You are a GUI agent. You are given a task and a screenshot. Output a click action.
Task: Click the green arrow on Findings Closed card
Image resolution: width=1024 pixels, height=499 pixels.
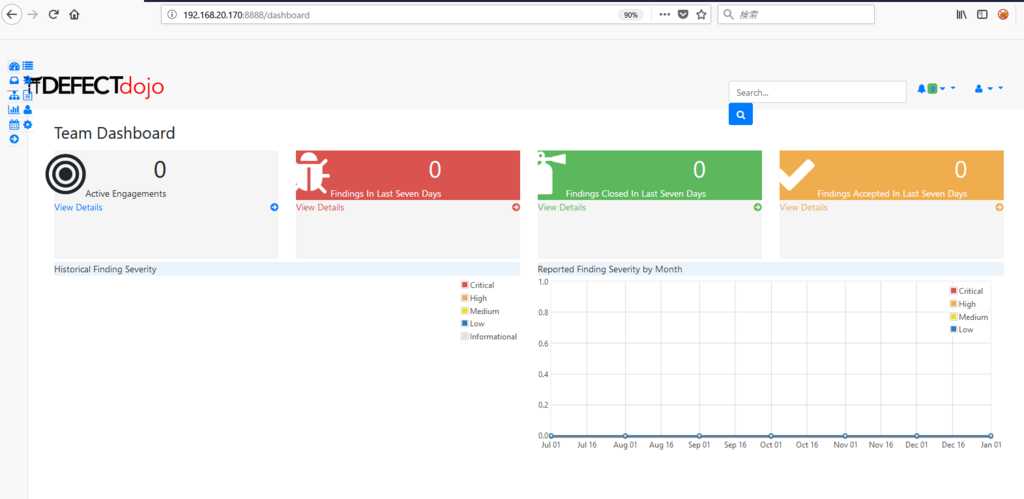(758, 207)
